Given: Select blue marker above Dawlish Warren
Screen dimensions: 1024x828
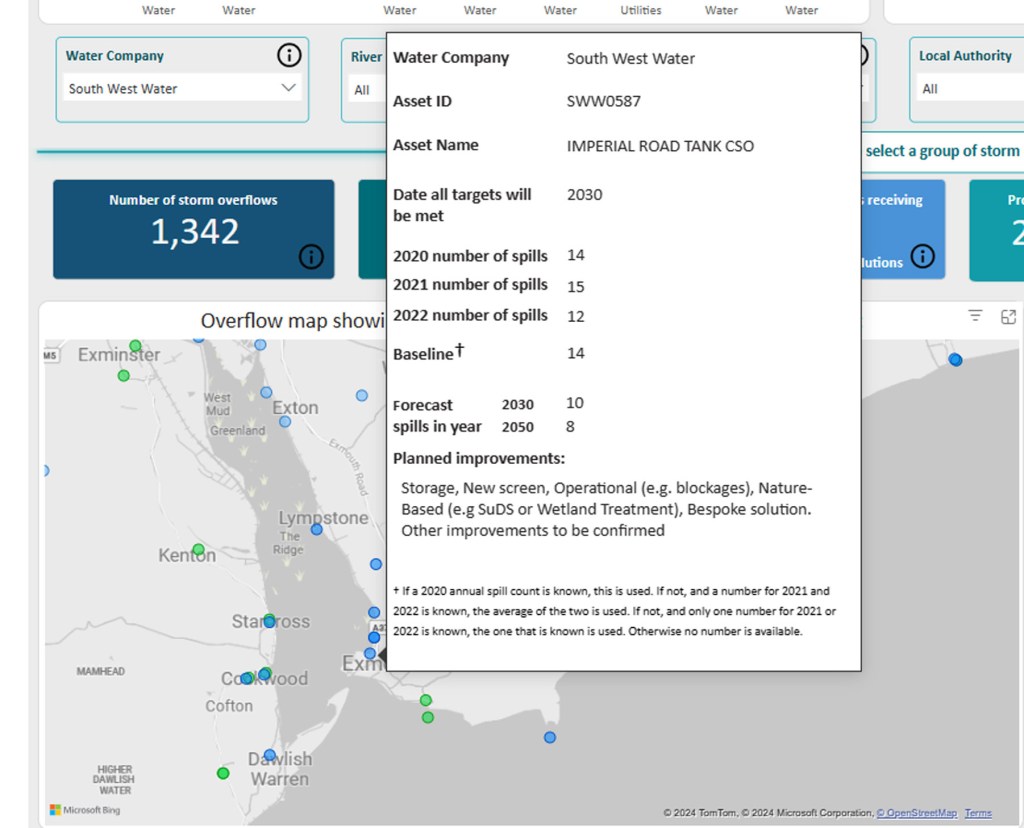Looking at the screenshot, I should (270, 755).
